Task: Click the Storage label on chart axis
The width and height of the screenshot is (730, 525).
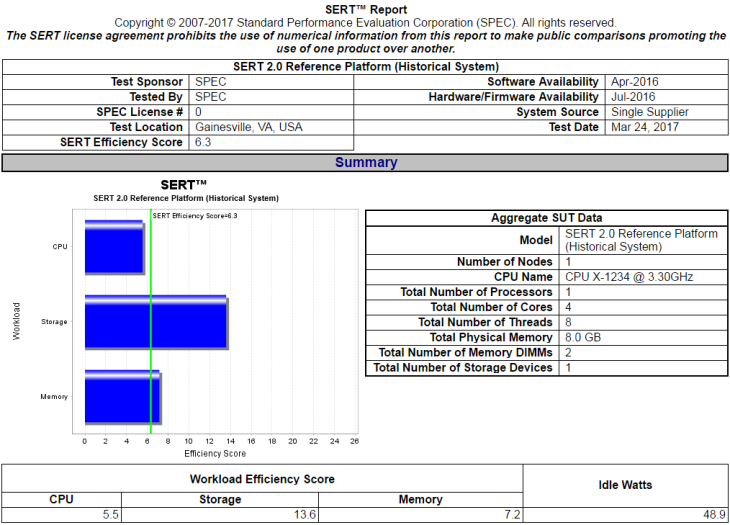Action: pos(54,322)
